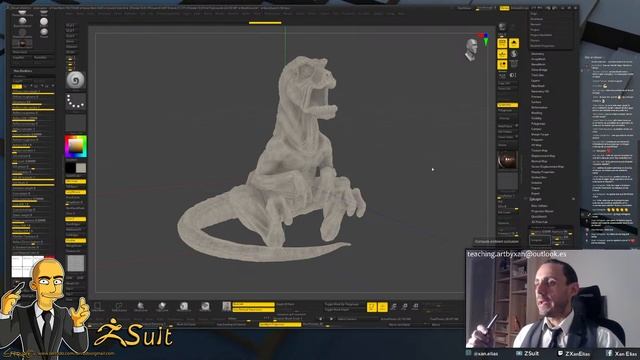The image size is (640, 360).
Task: Select the black secondary color swatch
Action: coord(70,168)
